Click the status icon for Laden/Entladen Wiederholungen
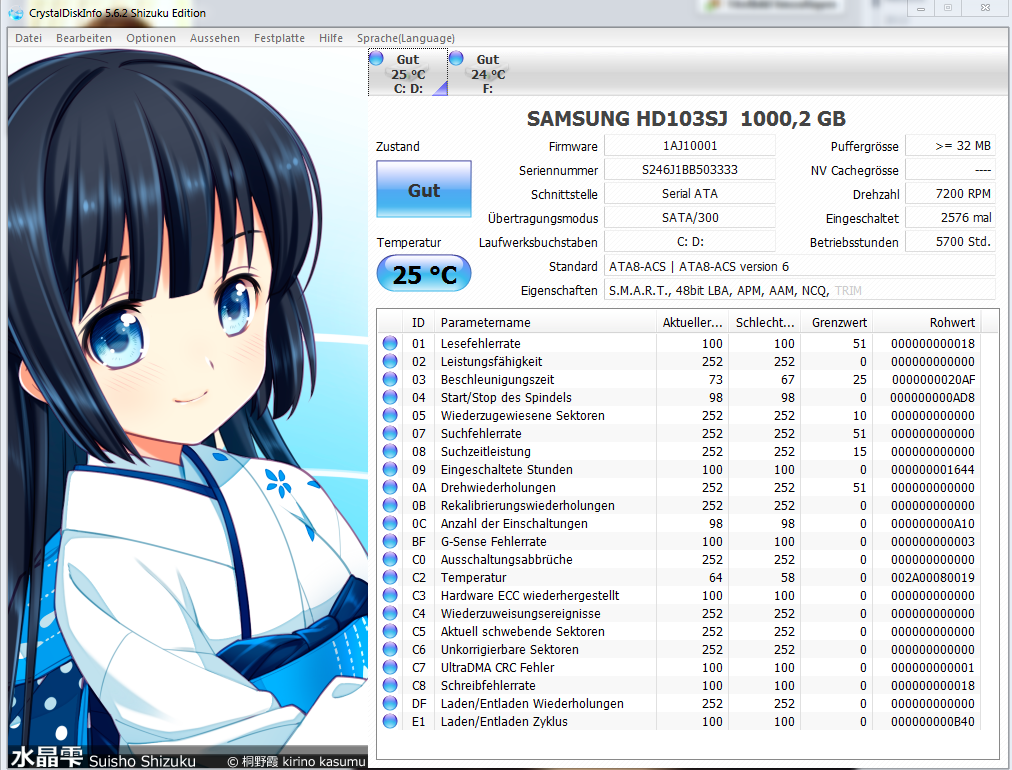The width and height of the screenshot is (1012, 770). coord(390,704)
